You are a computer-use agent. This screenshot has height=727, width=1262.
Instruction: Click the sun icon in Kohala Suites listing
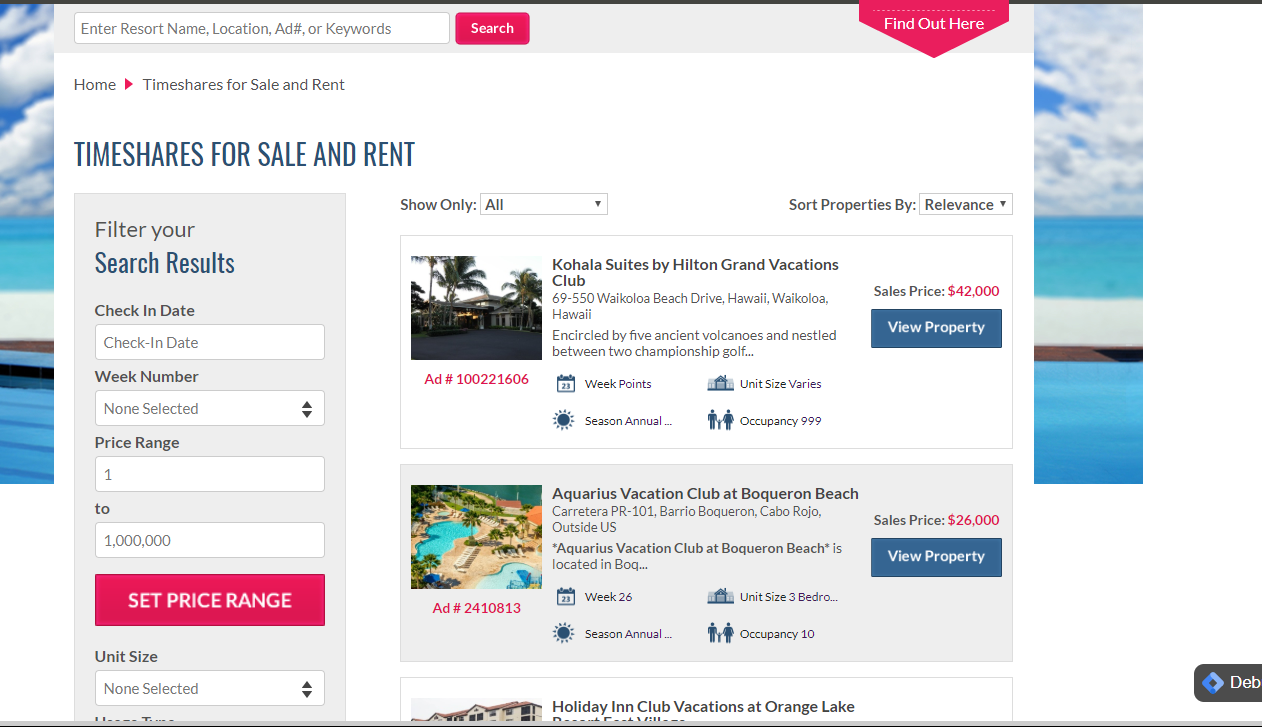coord(564,420)
